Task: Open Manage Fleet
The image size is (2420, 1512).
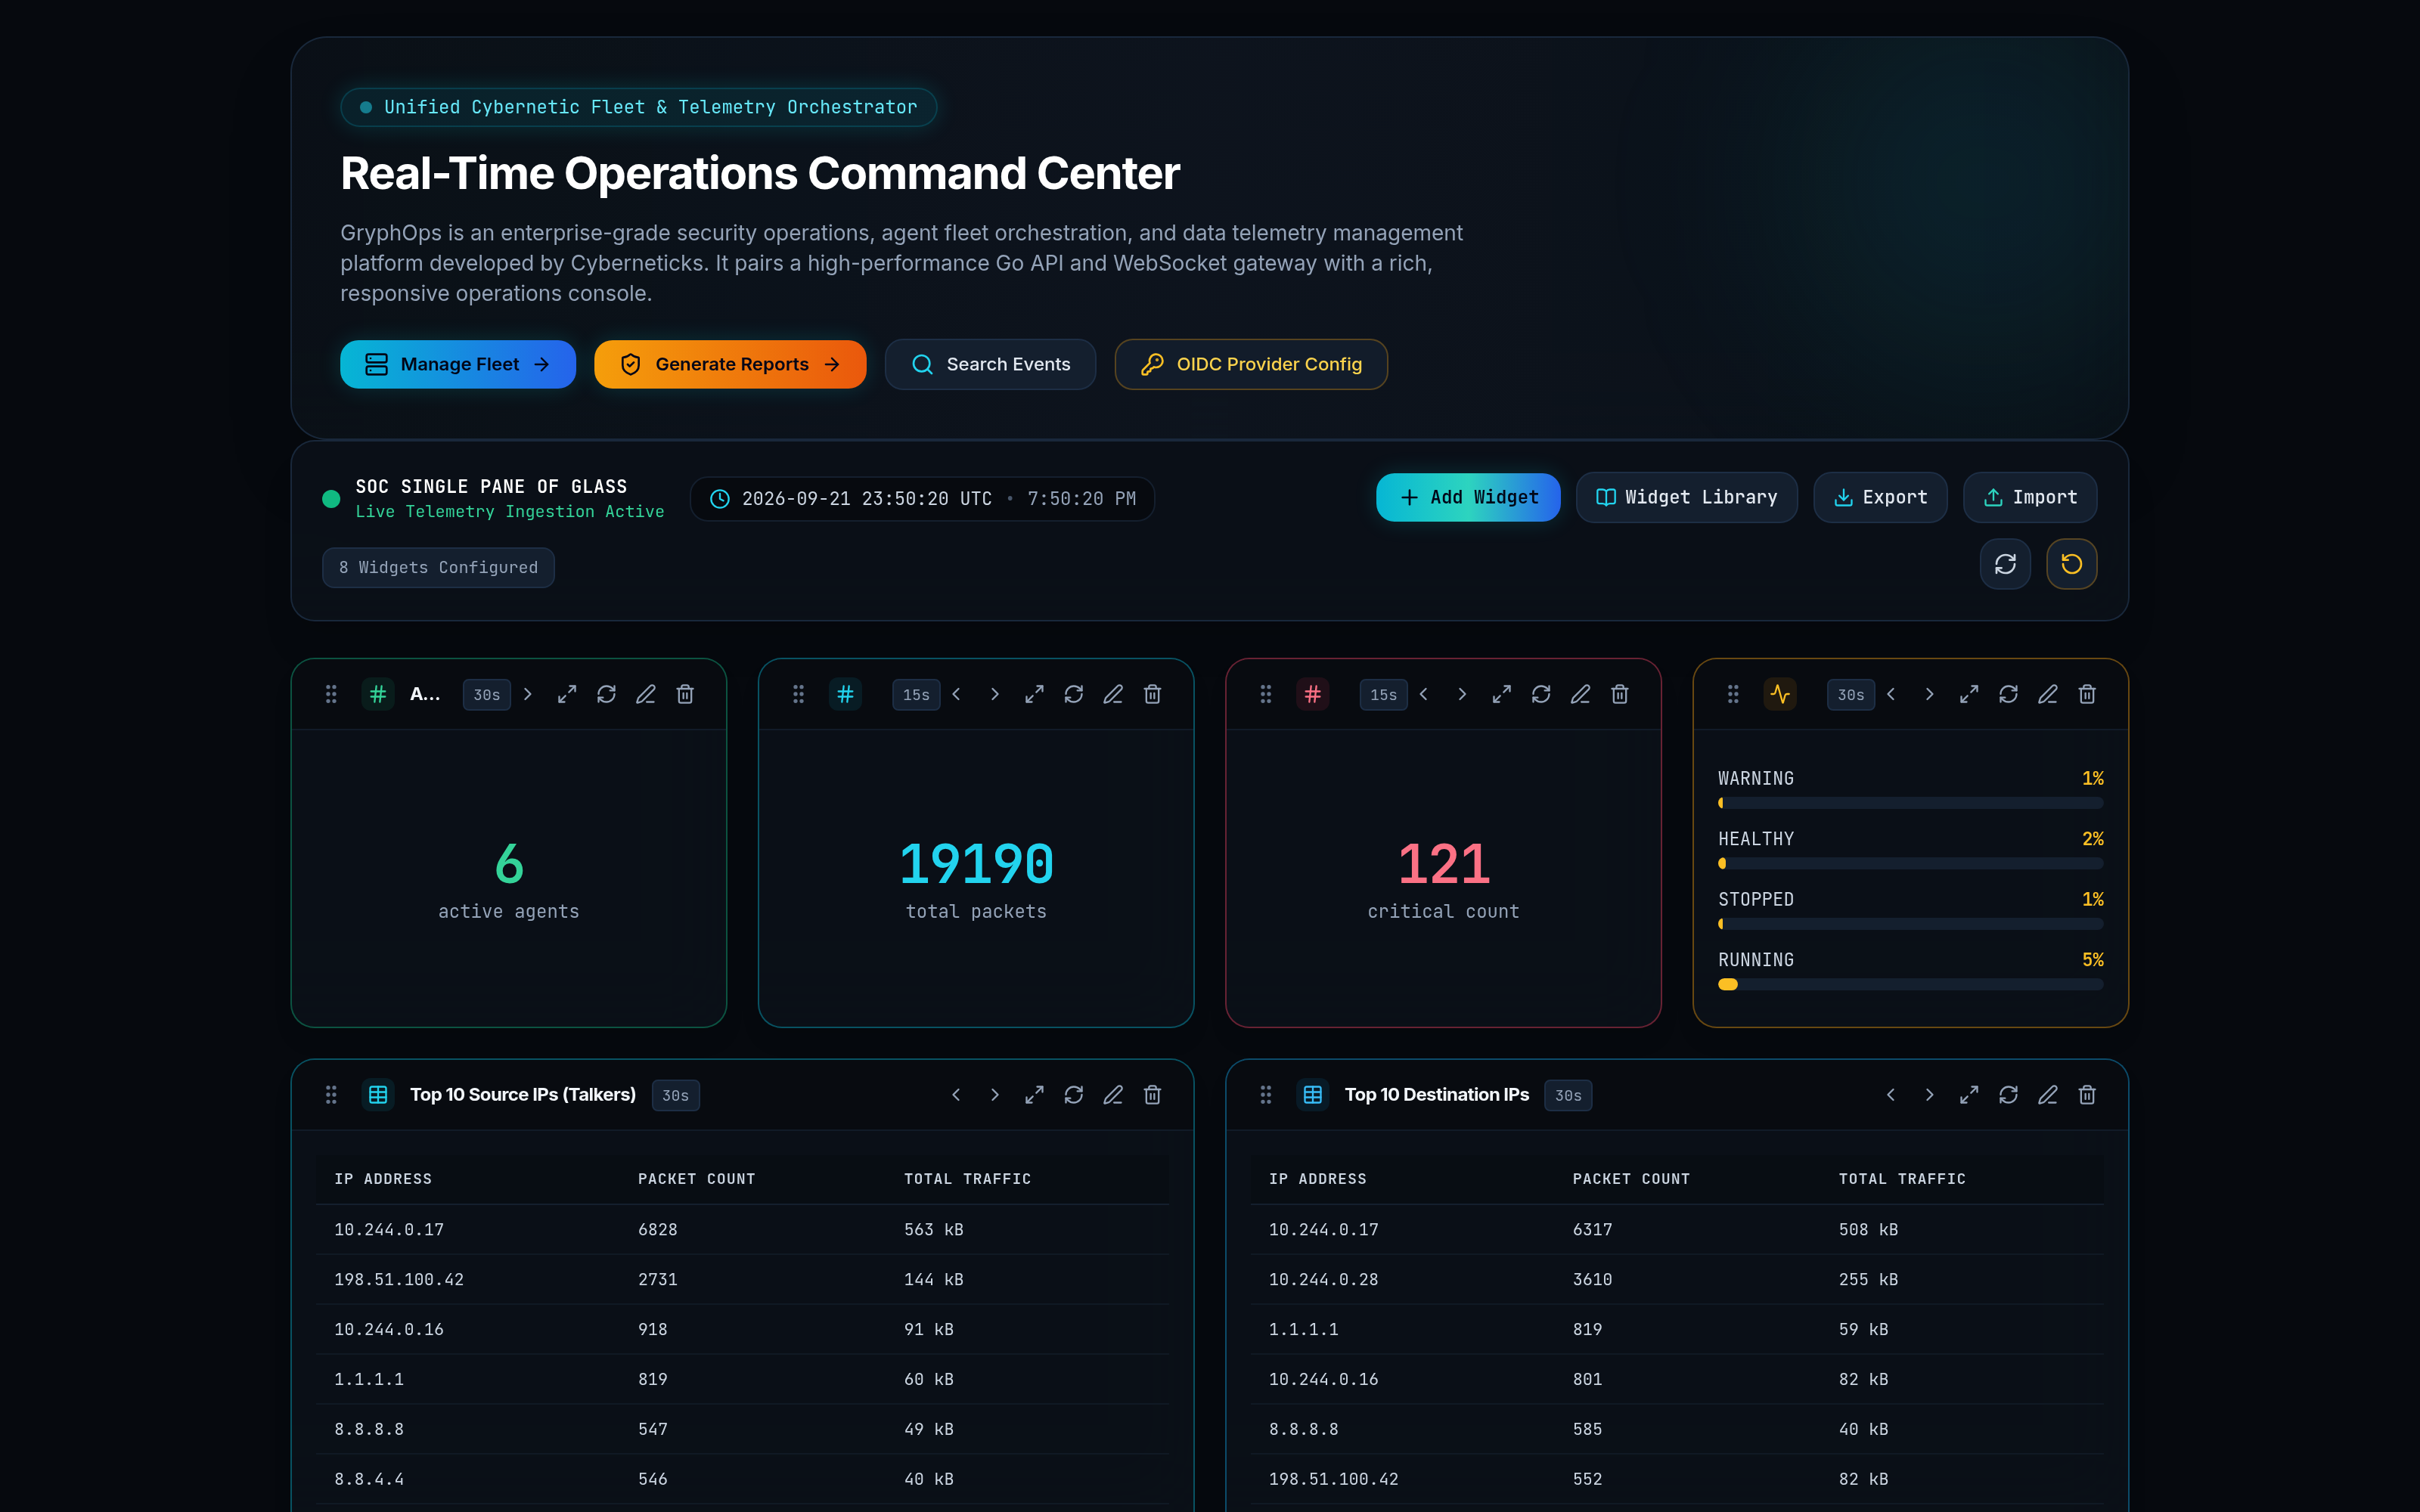Action: [x=458, y=364]
